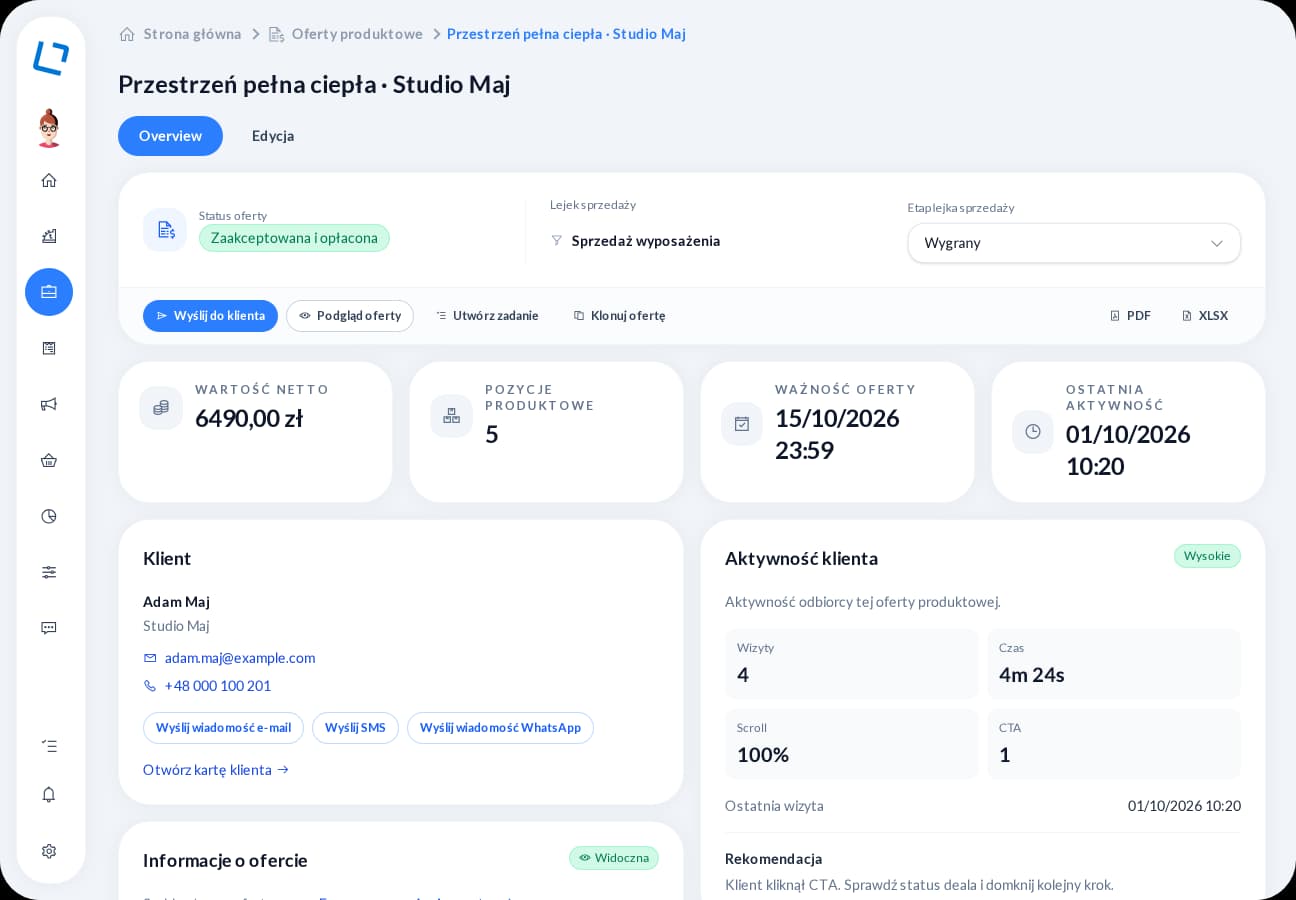Click the phone number +48 000 100 201

coord(218,686)
